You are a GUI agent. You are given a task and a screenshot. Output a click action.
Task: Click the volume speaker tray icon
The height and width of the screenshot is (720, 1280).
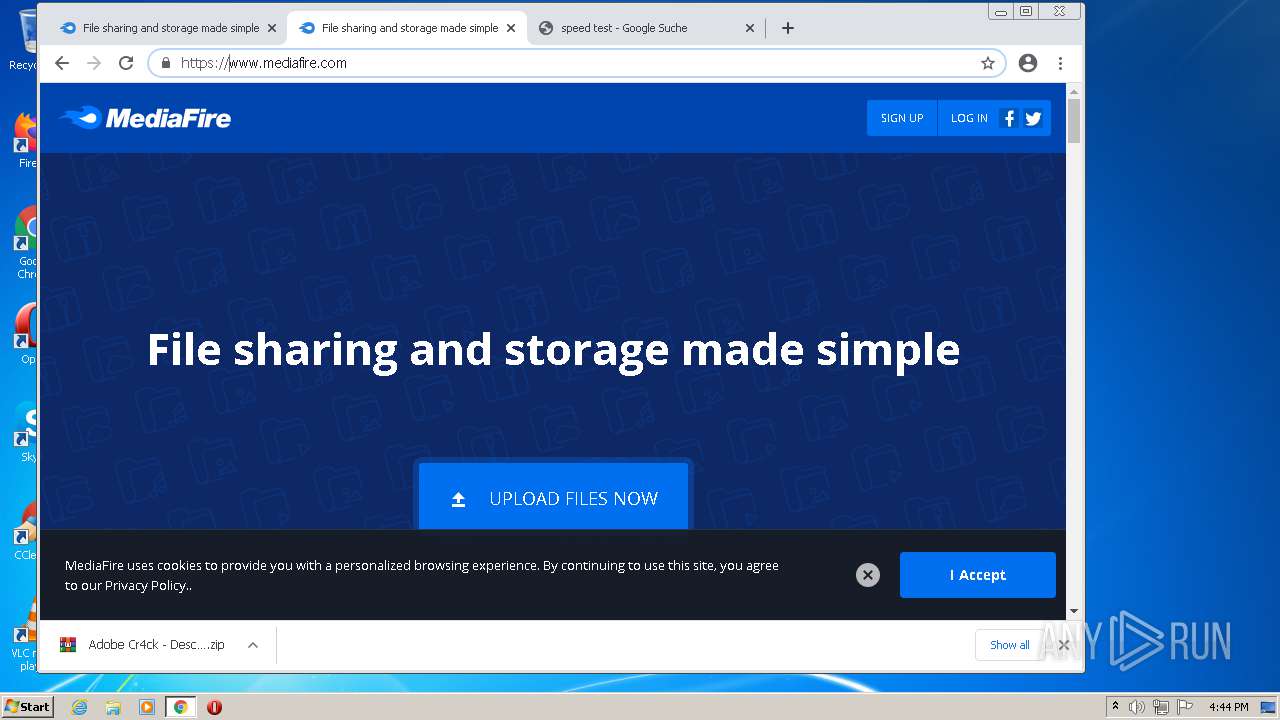tap(1137, 707)
